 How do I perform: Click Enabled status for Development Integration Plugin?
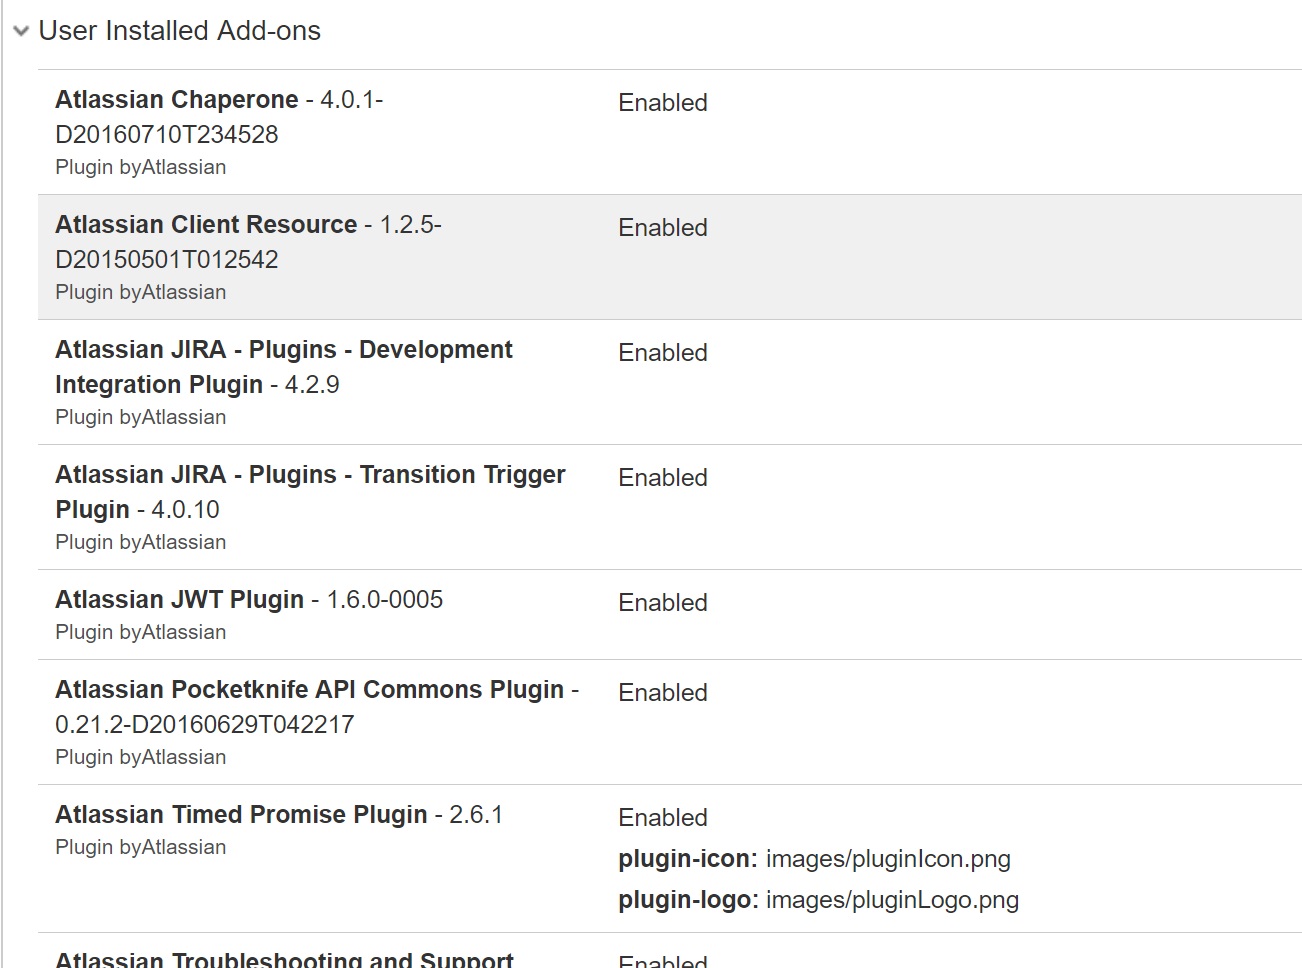point(663,352)
